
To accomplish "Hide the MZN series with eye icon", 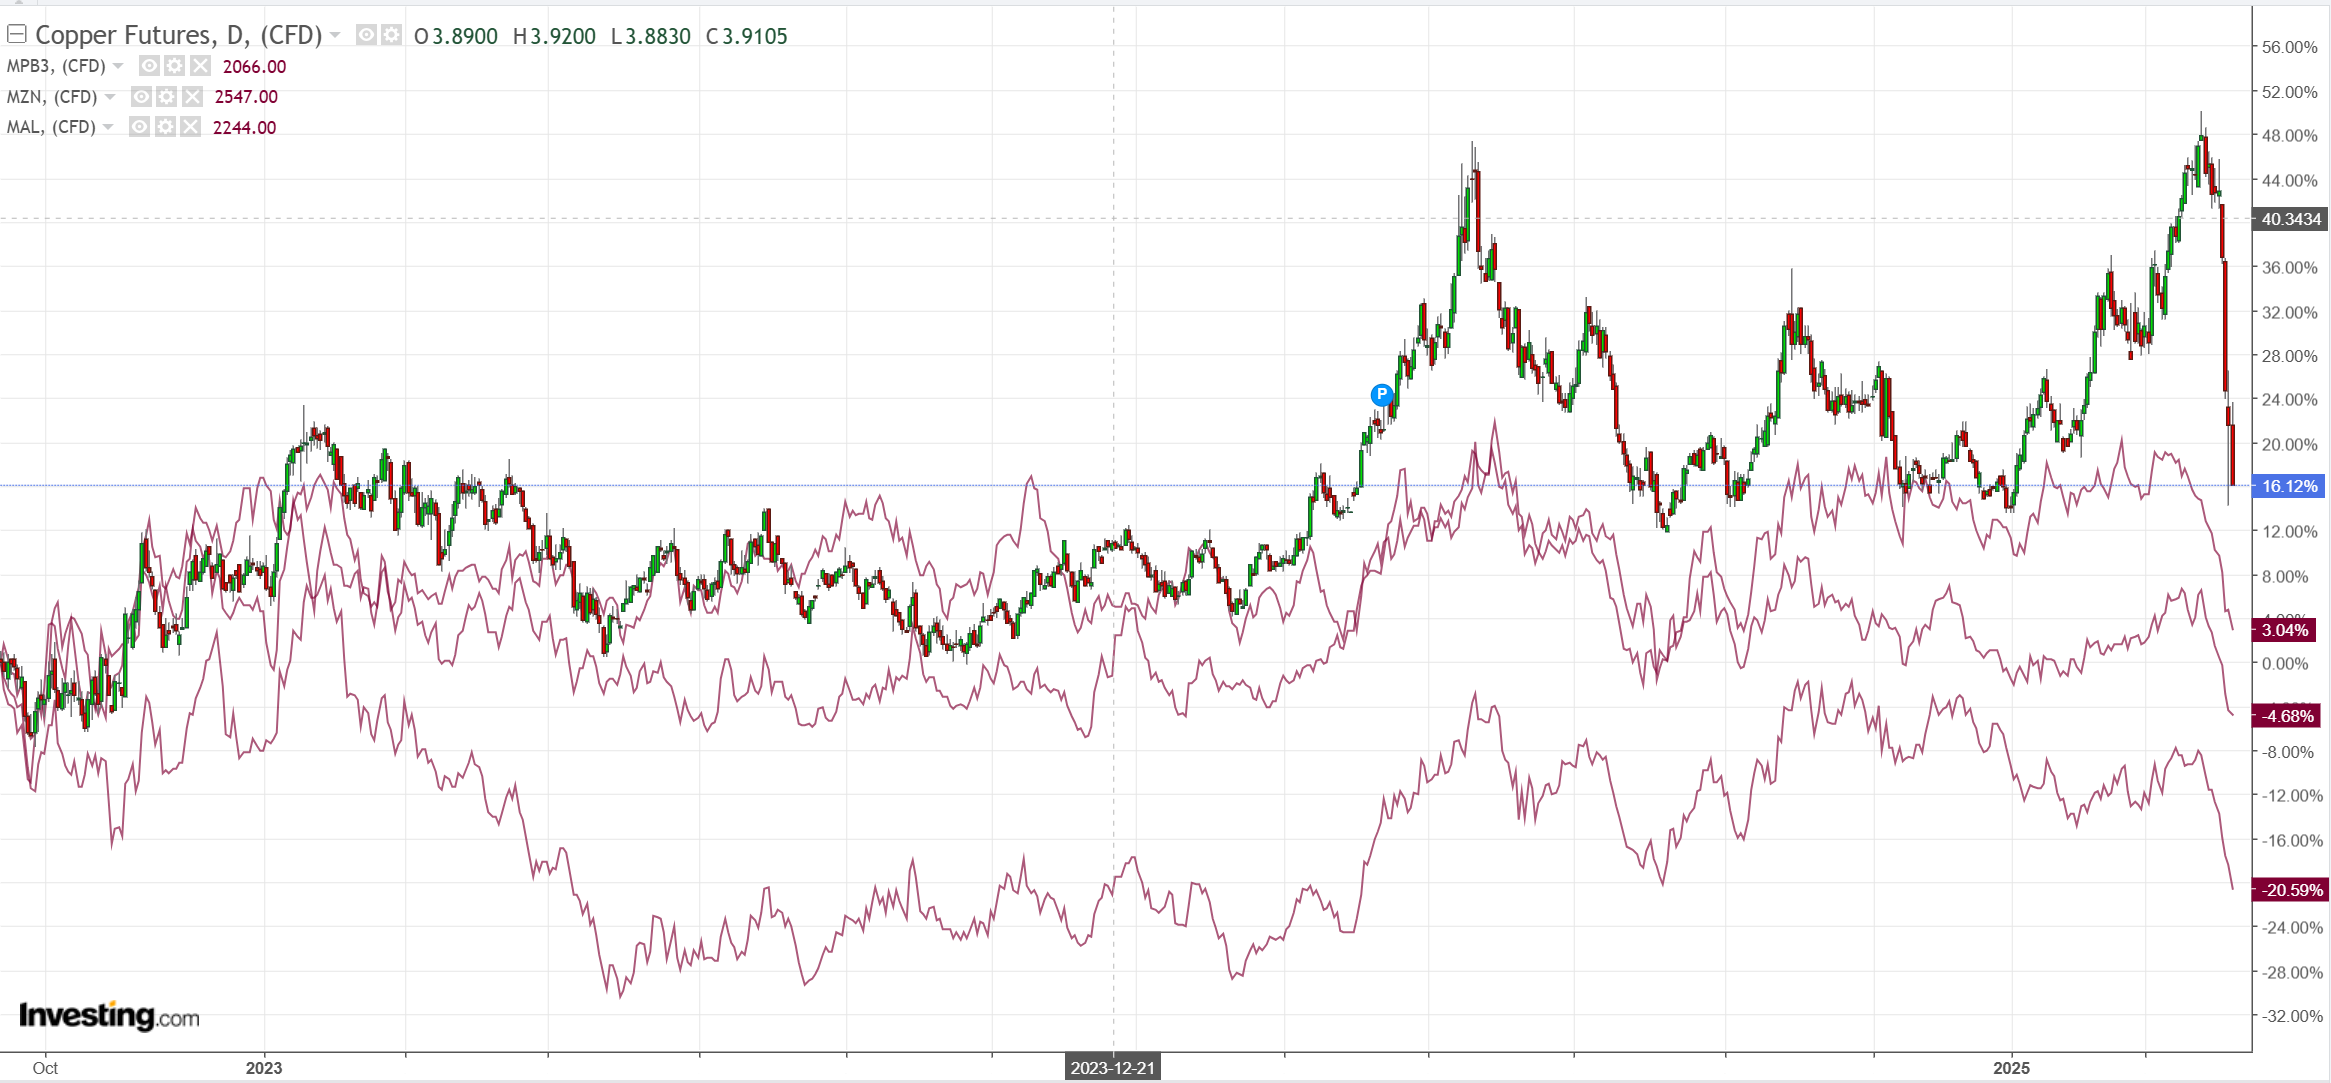I will click(x=142, y=97).
